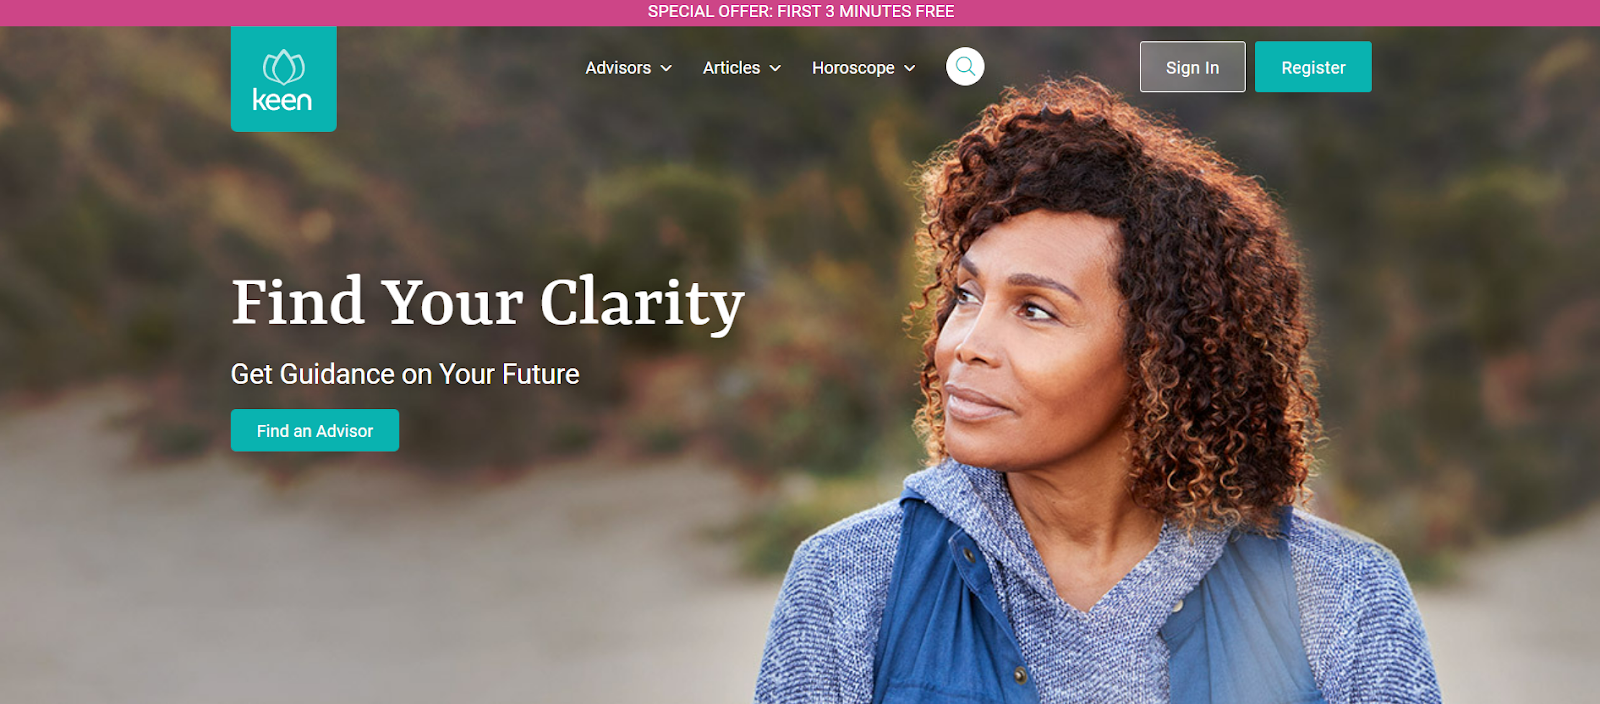The image size is (1600, 704).
Task: Open search with the magnifying glass icon
Action: (x=965, y=67)
